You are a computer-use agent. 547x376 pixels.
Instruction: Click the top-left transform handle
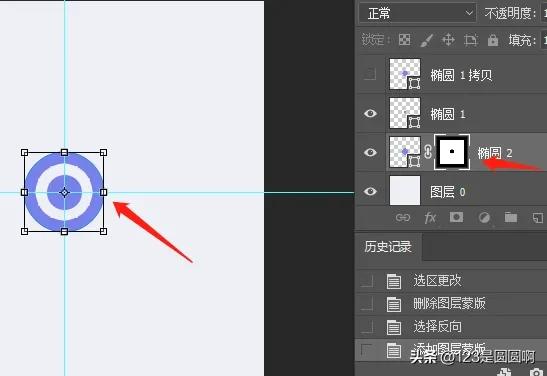click(x=24, y=152)
